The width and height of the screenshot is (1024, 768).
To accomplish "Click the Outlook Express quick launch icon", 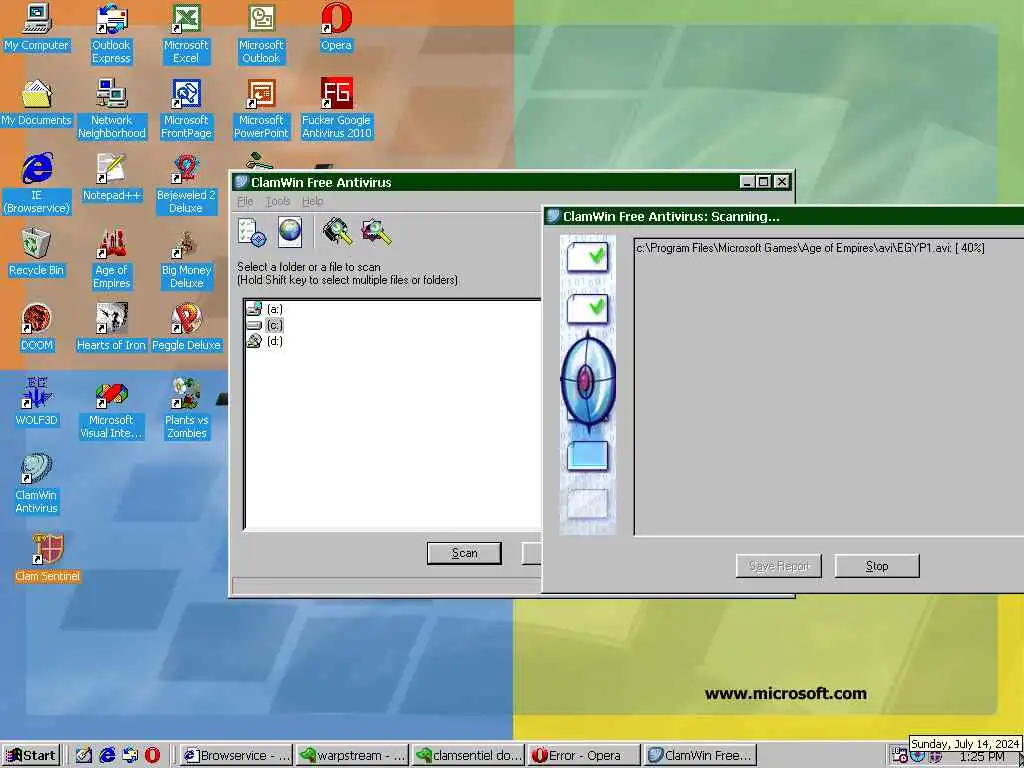I will (130, 756).
